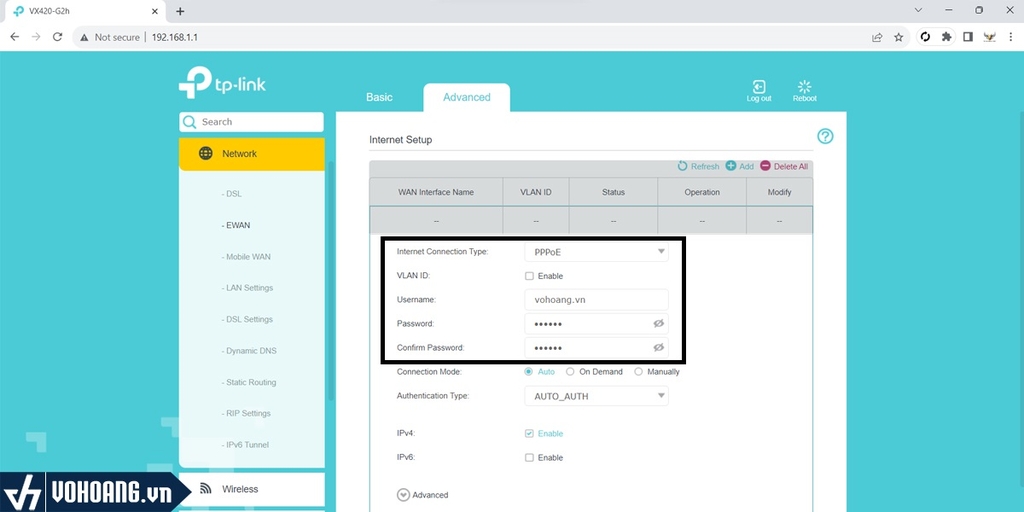Screen dimensions: 1024x512
Task: Enable the IPv6 checkbox
Action: 529,458
